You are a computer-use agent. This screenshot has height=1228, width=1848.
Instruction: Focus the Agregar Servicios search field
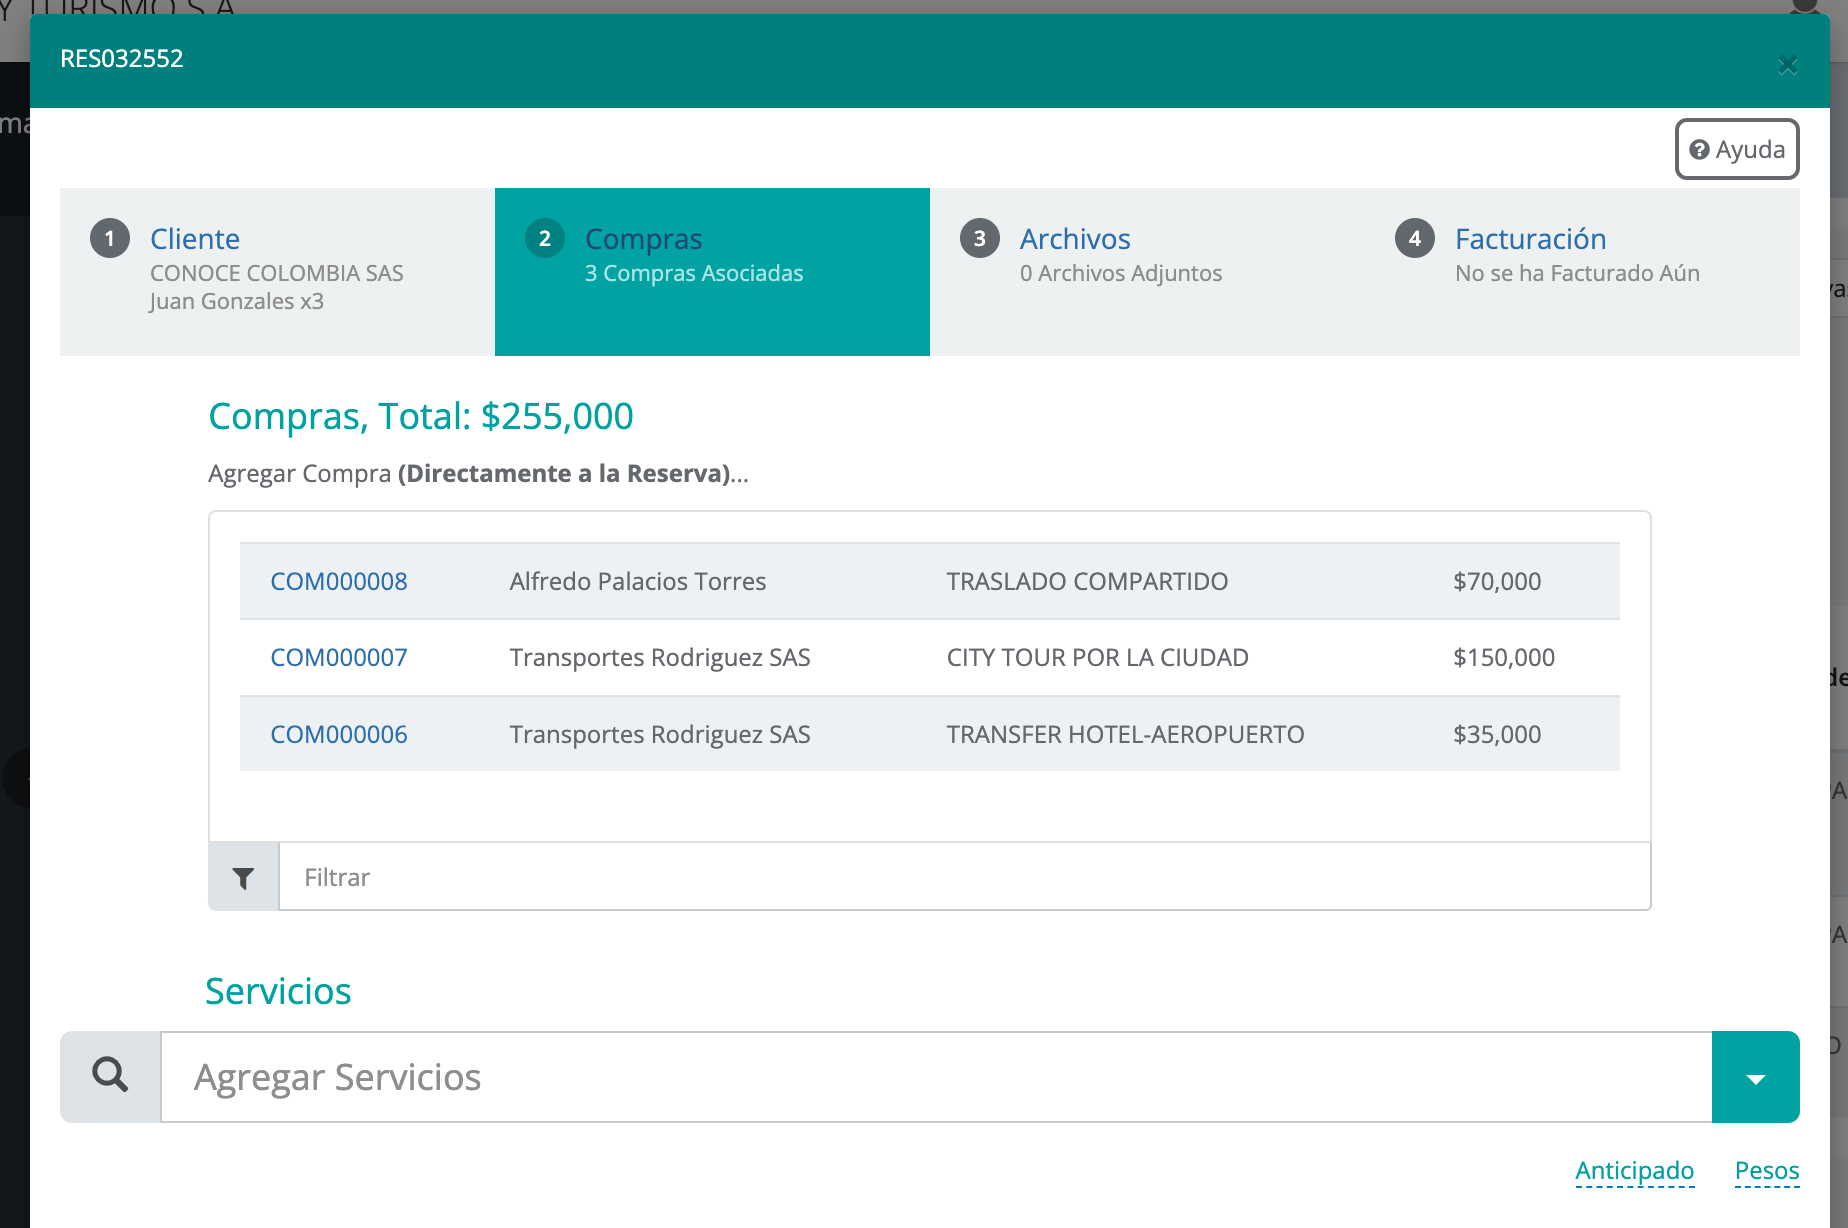tap(936, 1077)
